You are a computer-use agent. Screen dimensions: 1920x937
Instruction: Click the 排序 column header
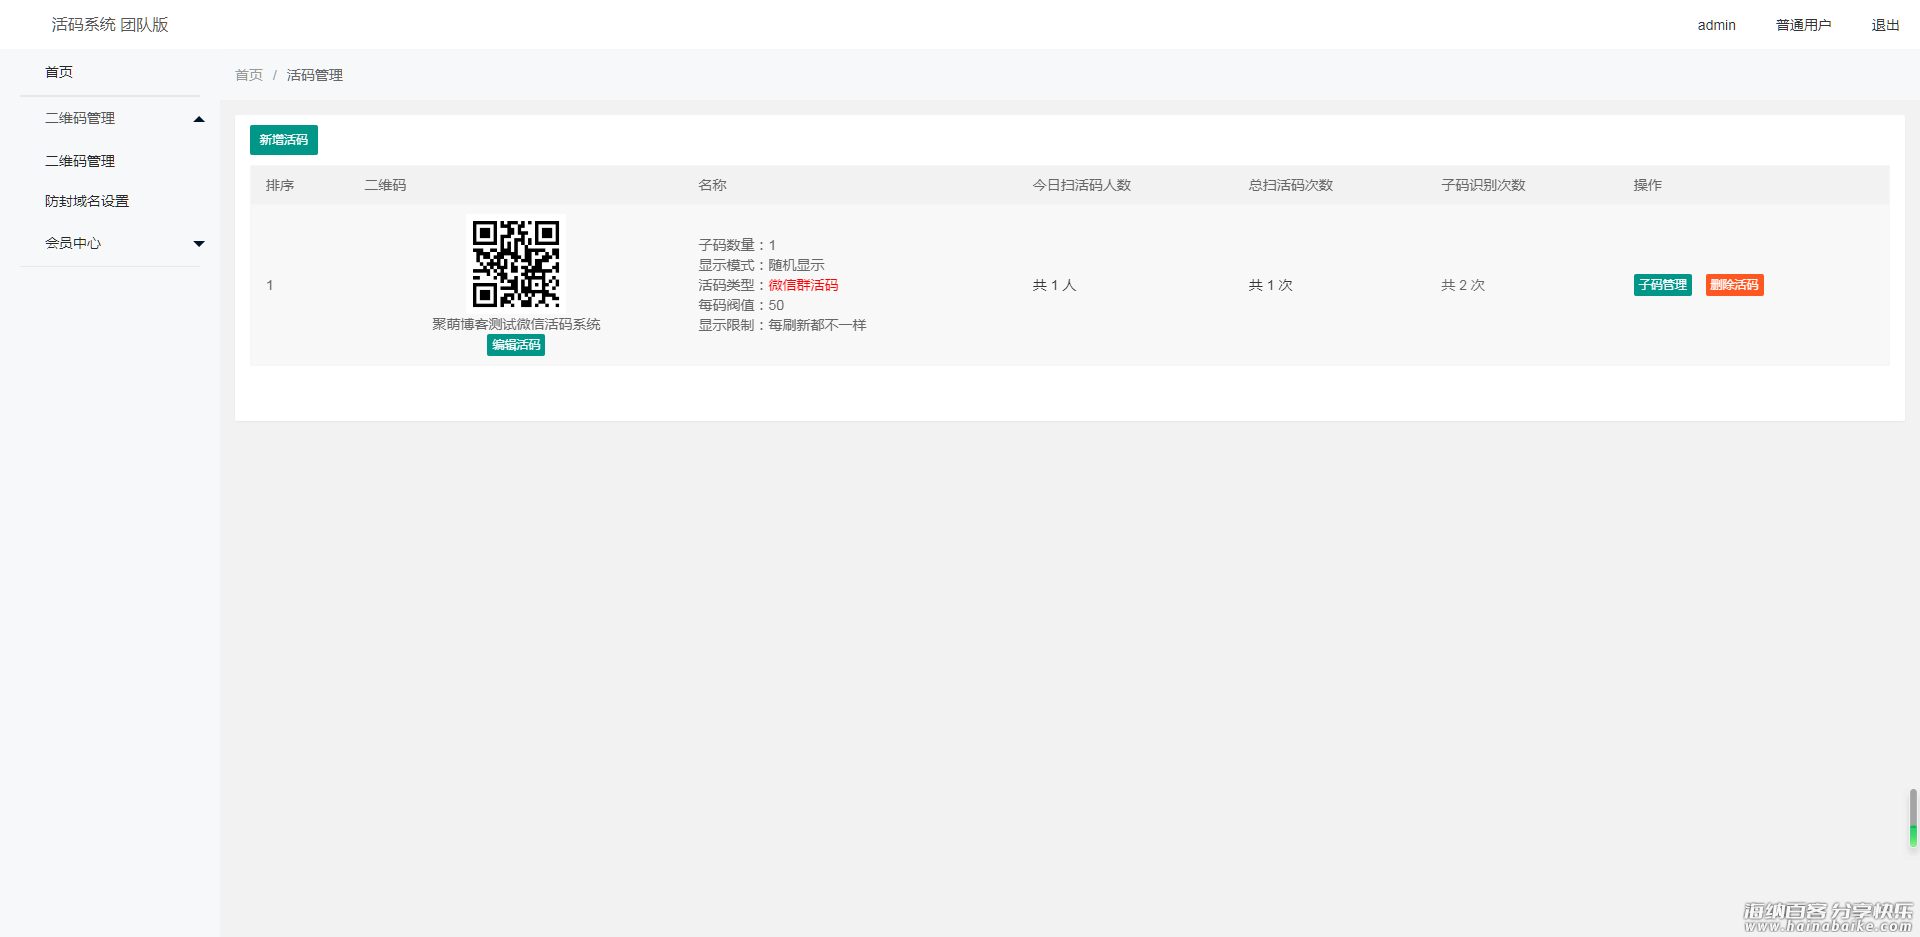[280, 185]
